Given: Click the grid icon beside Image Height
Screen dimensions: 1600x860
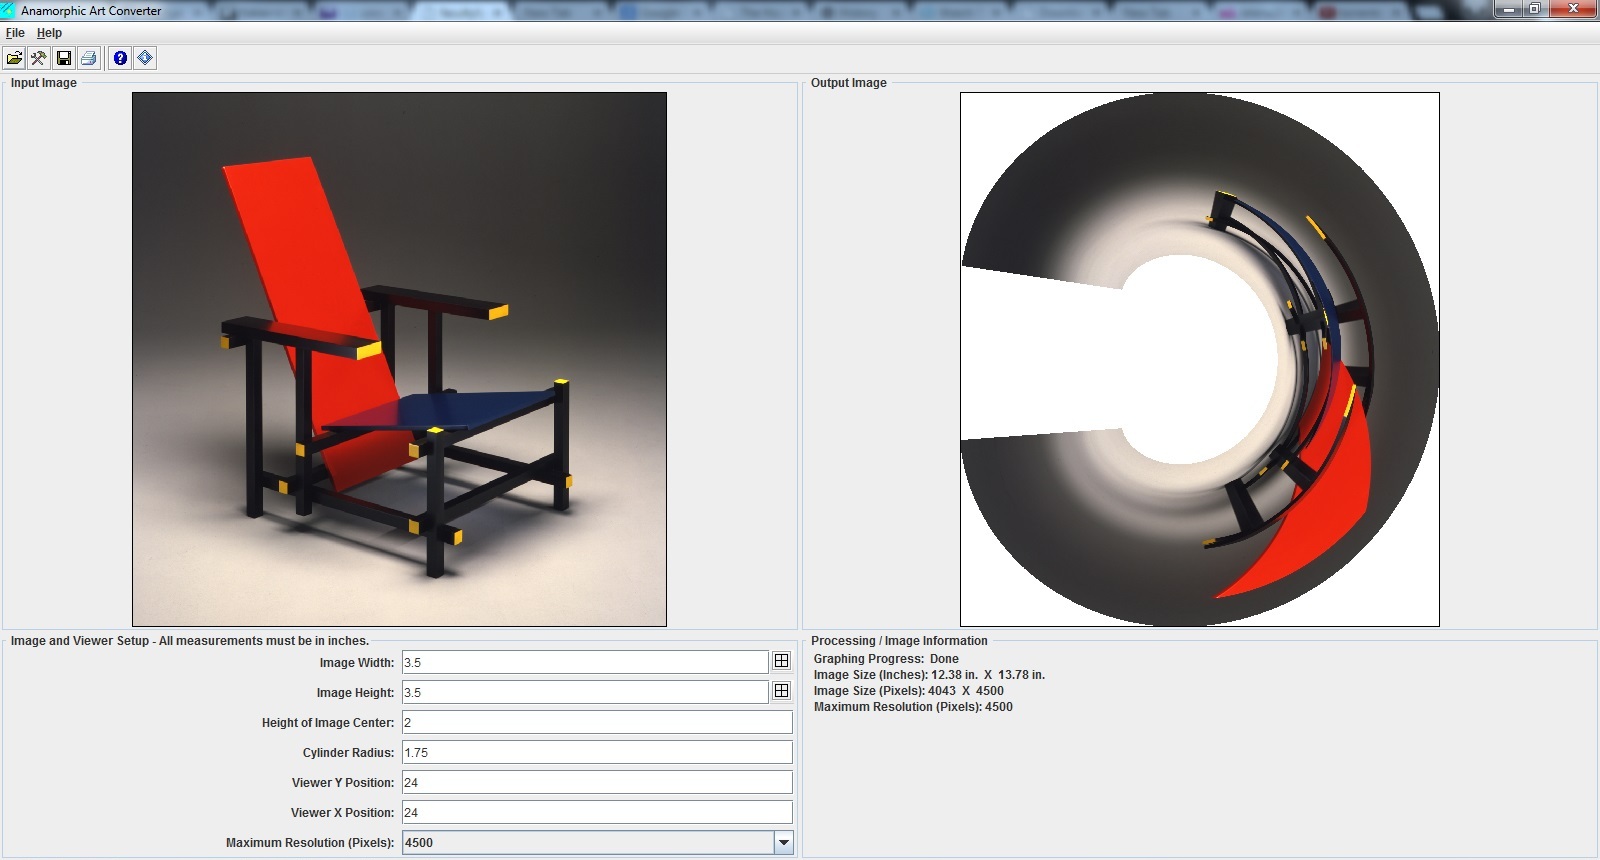Looking at the screenshot, I should click(782, 691).
